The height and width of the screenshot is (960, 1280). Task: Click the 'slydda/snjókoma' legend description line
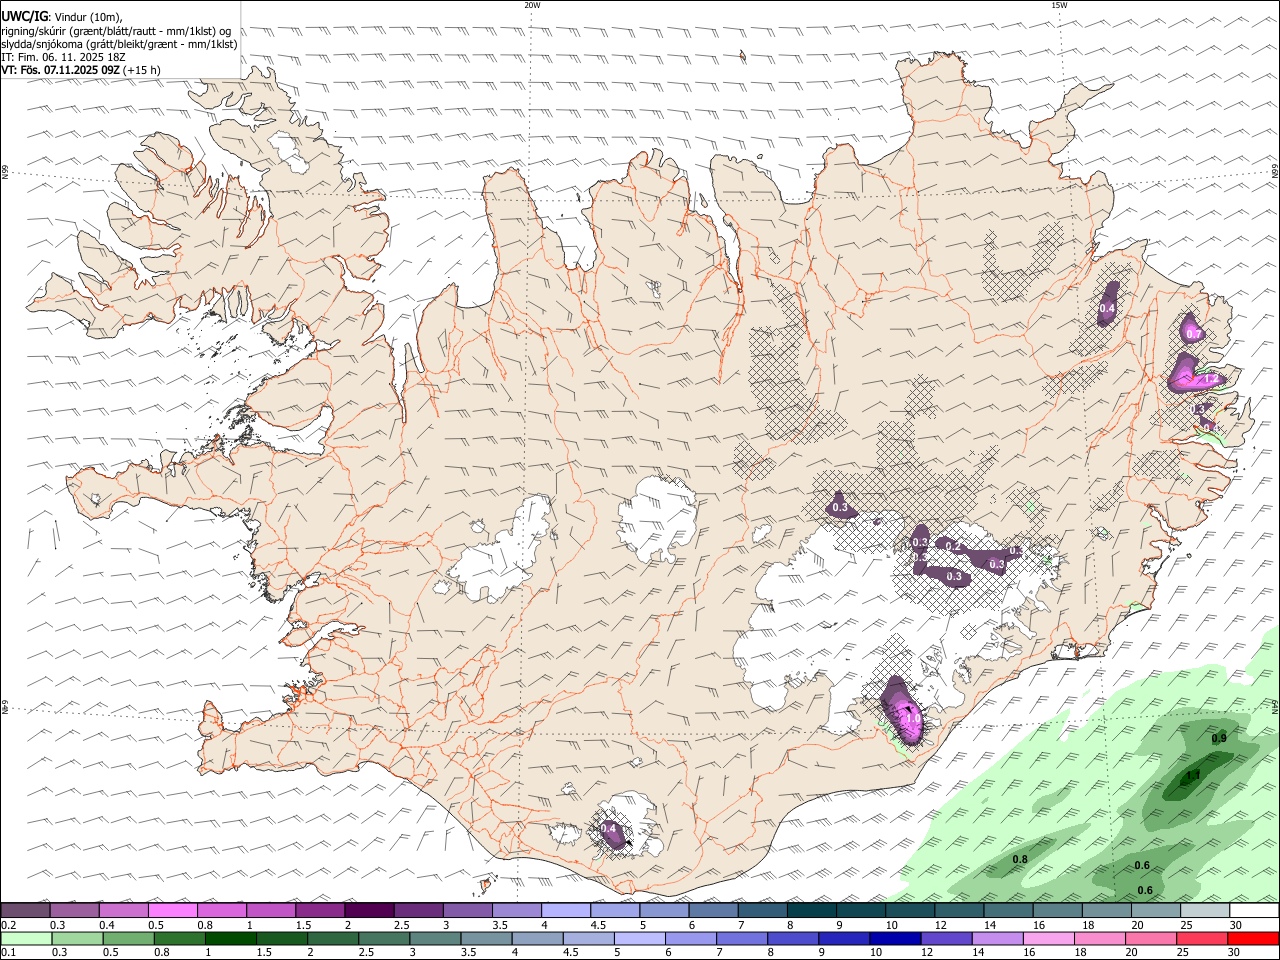pyautogui.click(x=120, y=43)
